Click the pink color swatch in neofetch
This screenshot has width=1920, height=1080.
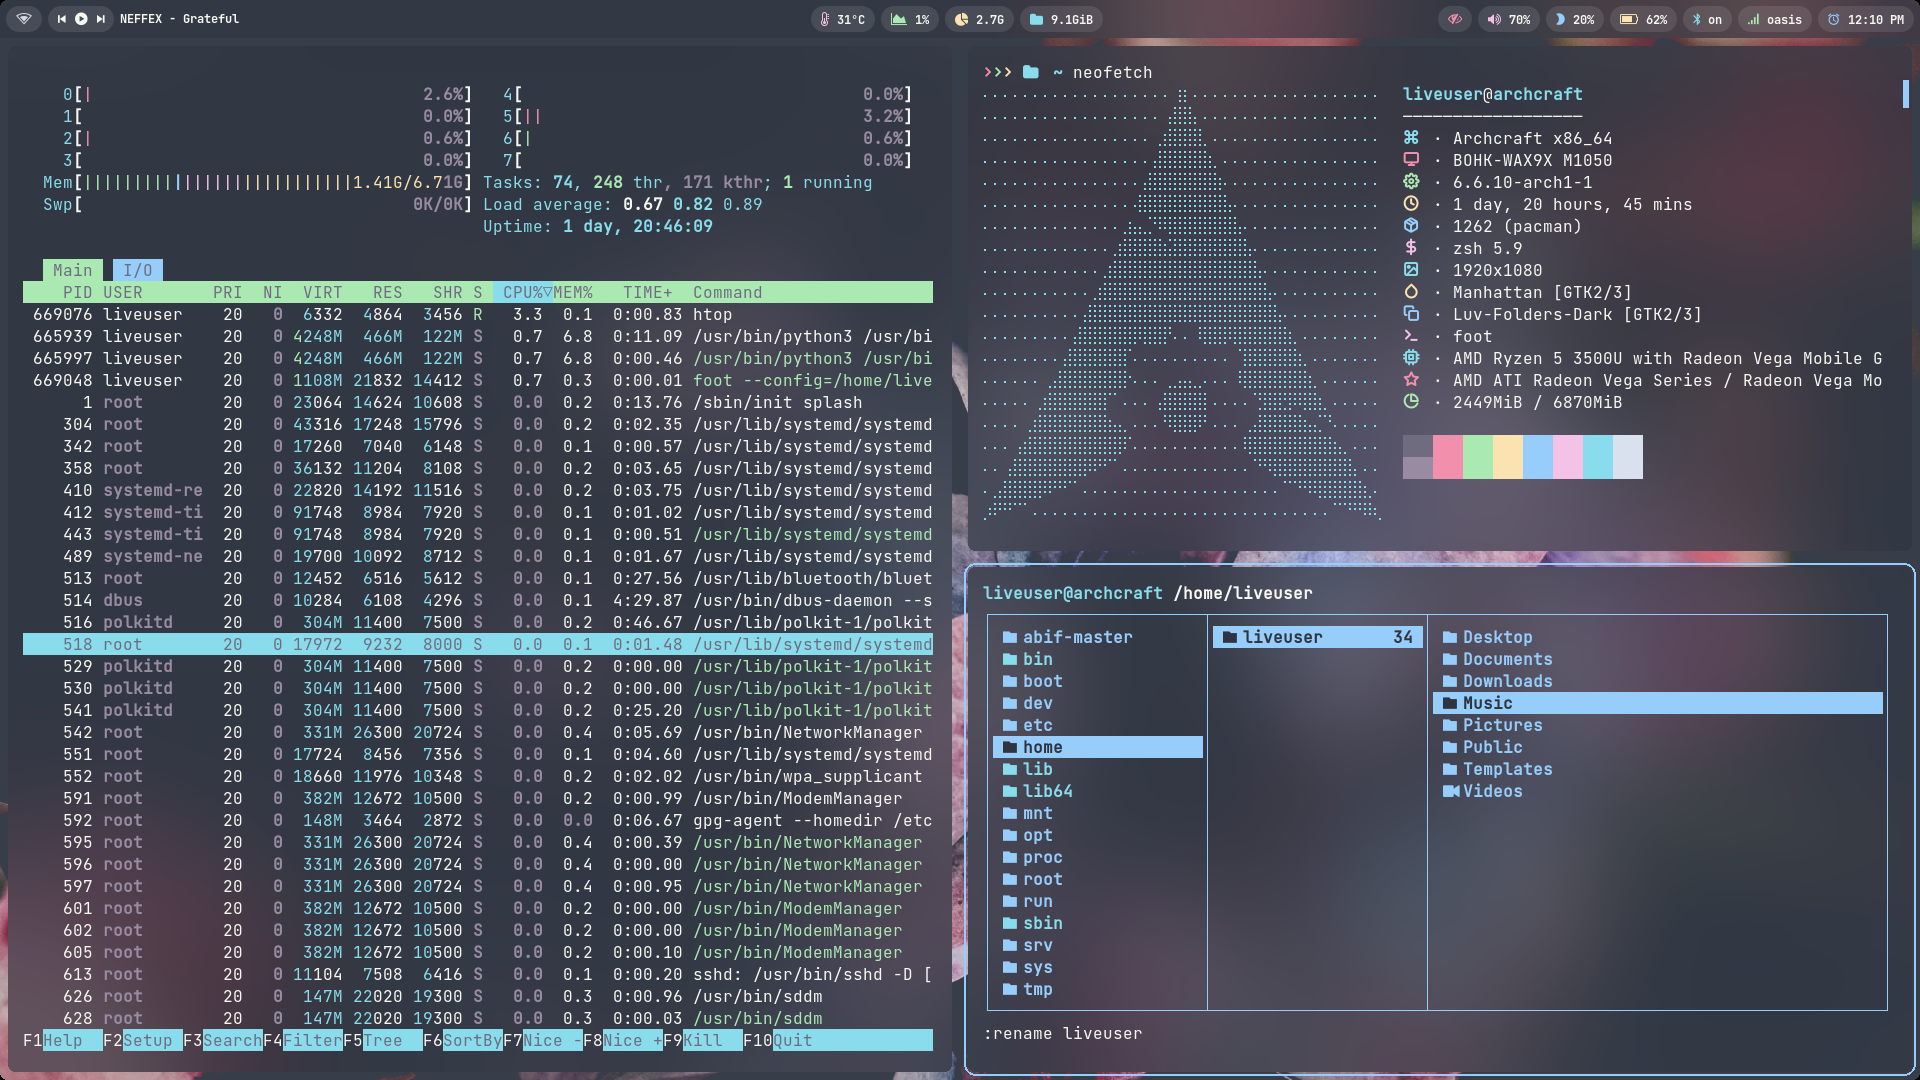pyautogui.click(x=1447, y=457)
